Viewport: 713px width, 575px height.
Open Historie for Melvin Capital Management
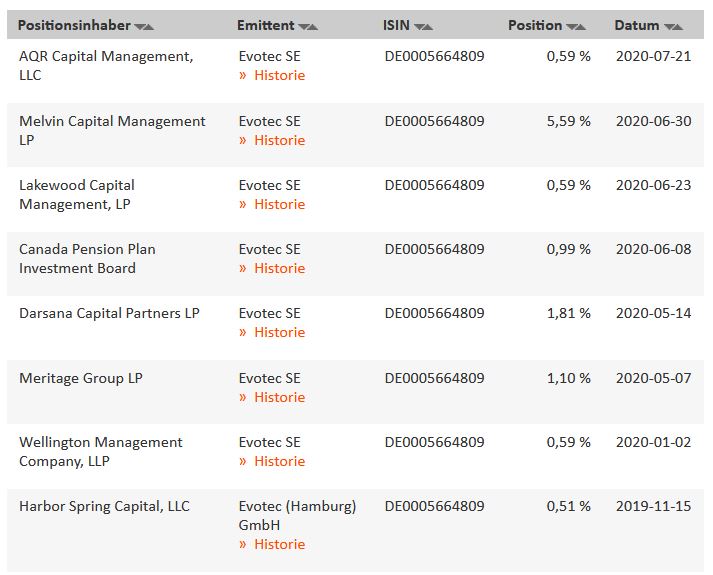click(x=278, y=141)
